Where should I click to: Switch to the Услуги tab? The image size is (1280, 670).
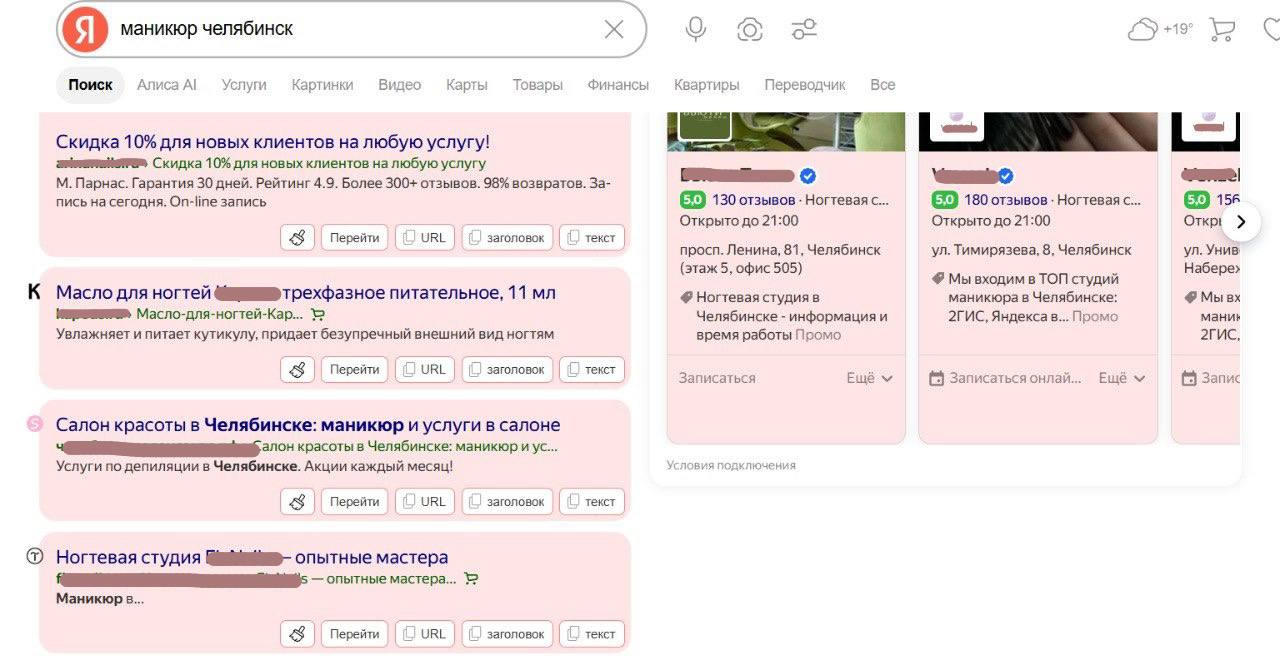coord(244,85)
